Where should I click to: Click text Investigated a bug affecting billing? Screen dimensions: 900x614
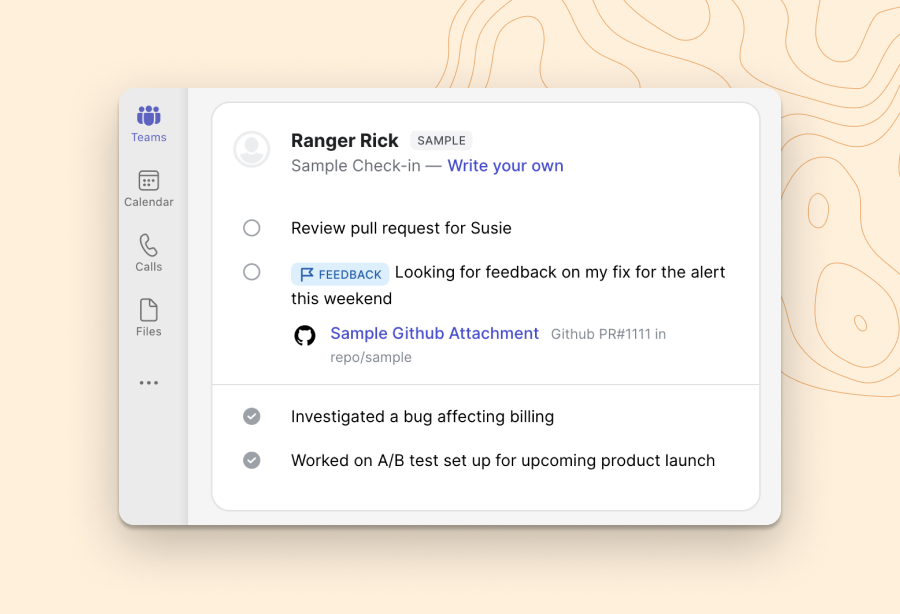pyautogui.click(x=422, y=417)
